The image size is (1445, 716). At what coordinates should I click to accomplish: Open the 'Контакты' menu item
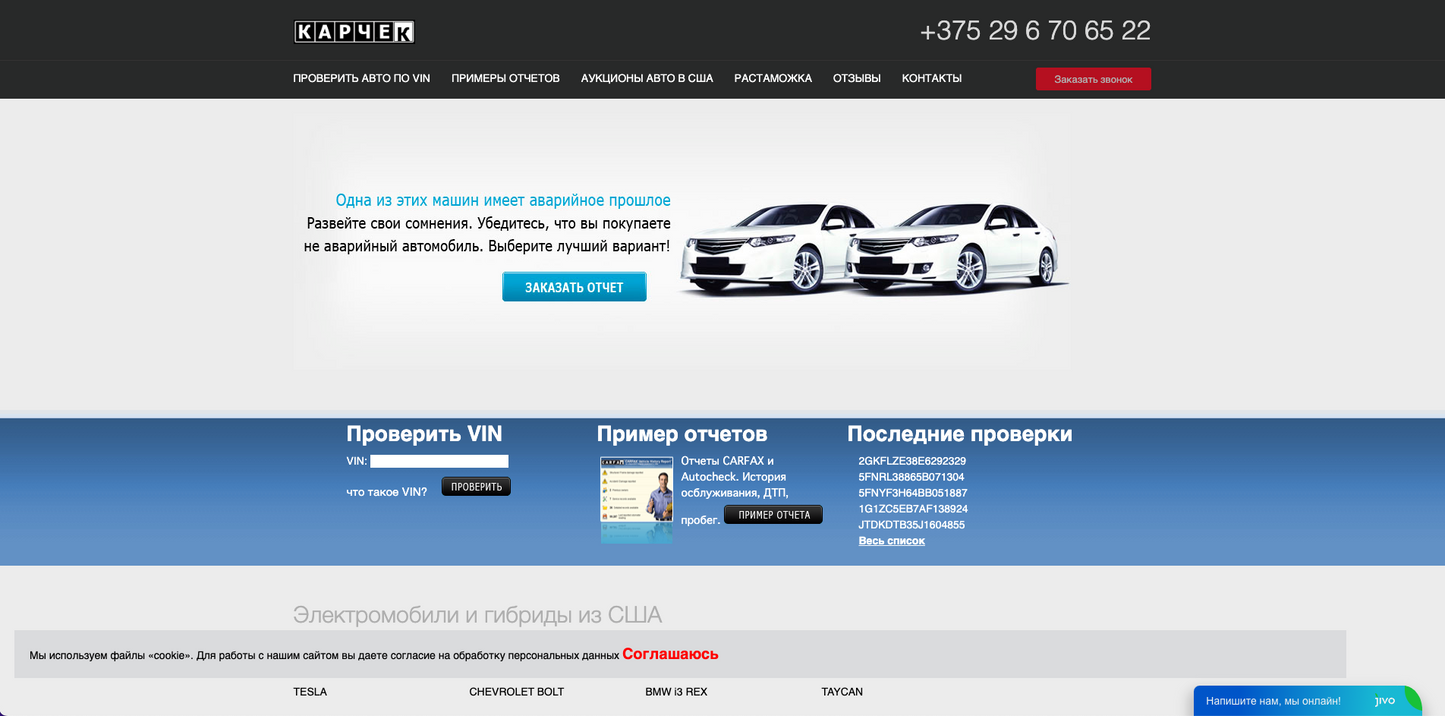[931, 78]
